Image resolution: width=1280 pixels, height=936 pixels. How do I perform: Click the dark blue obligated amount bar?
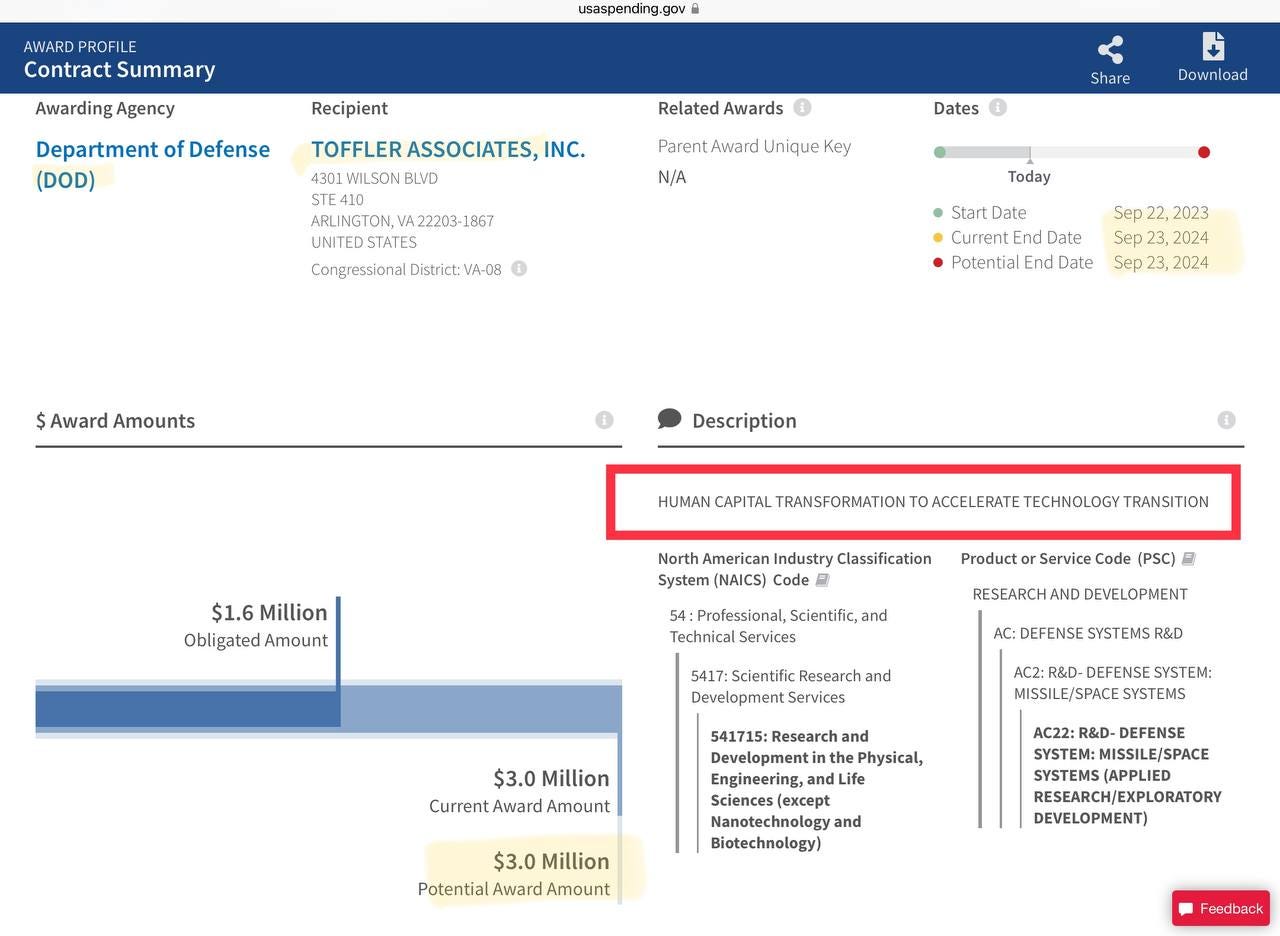[x=187, y=707]
